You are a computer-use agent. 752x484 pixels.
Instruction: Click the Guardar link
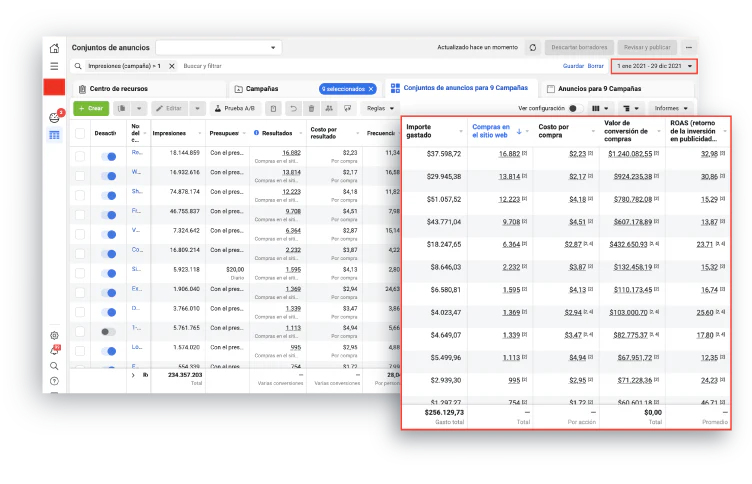point(573,66)
